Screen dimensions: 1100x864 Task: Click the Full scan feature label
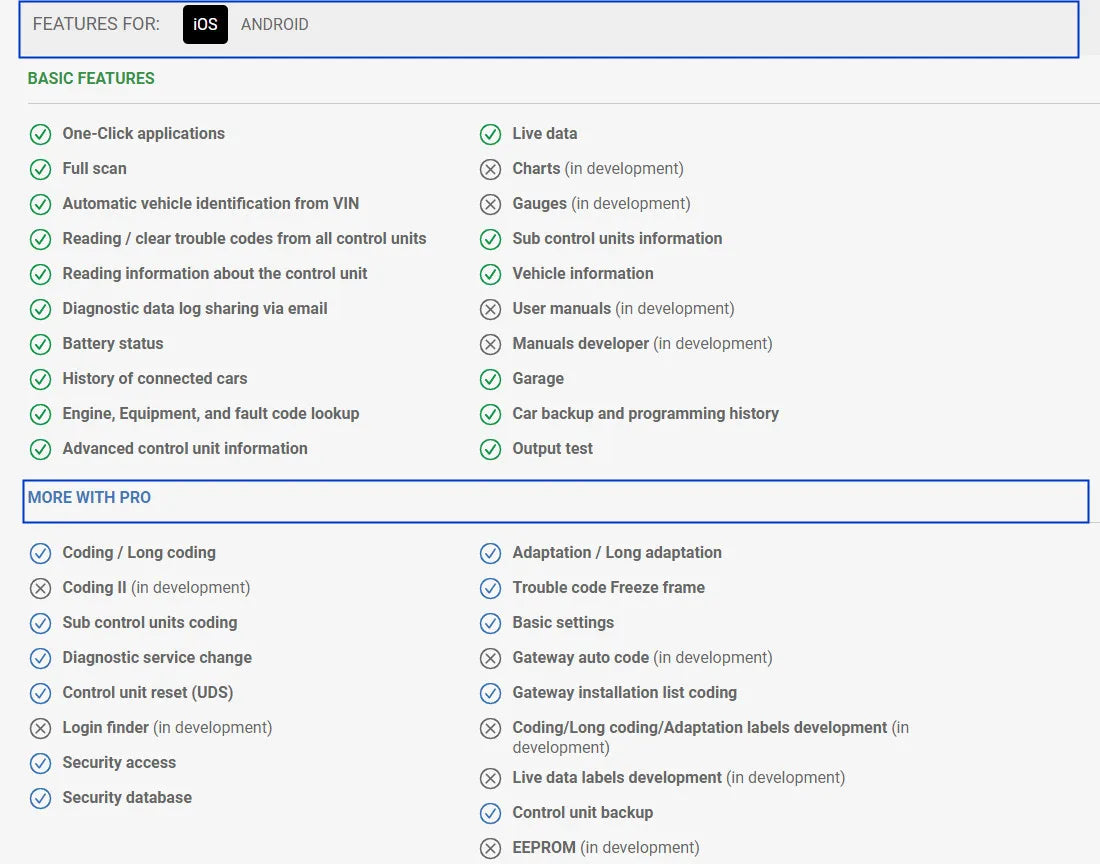tap(94, 168)
